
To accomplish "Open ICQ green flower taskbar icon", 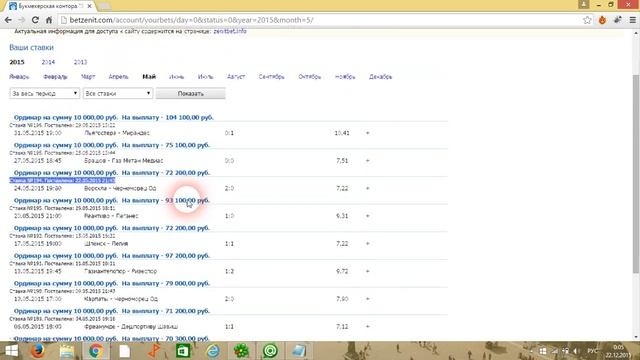I will point(241,351).
